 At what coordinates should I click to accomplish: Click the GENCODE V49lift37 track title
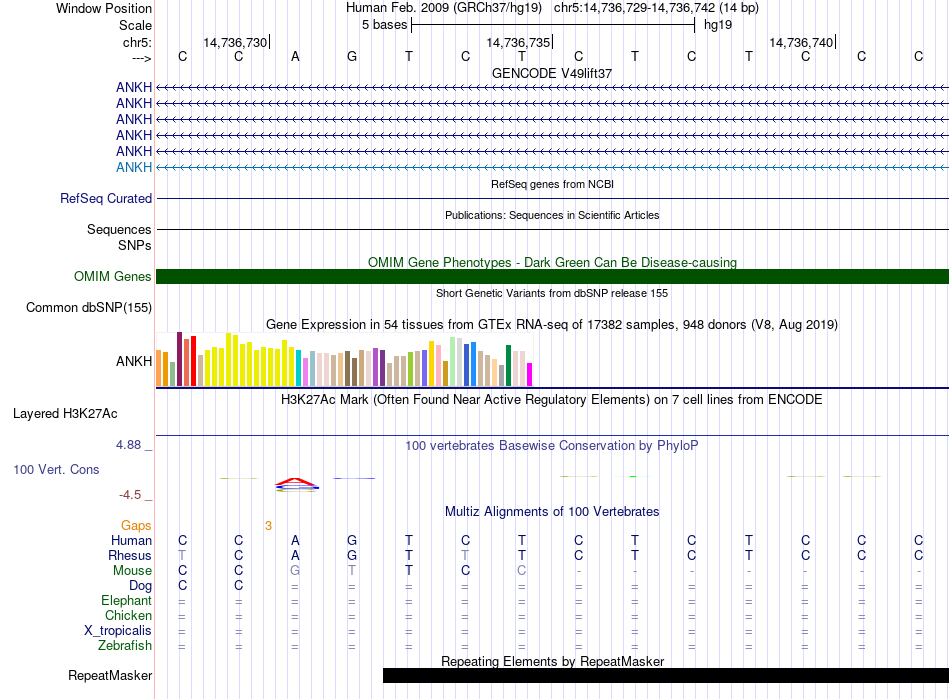coord(552,73)
